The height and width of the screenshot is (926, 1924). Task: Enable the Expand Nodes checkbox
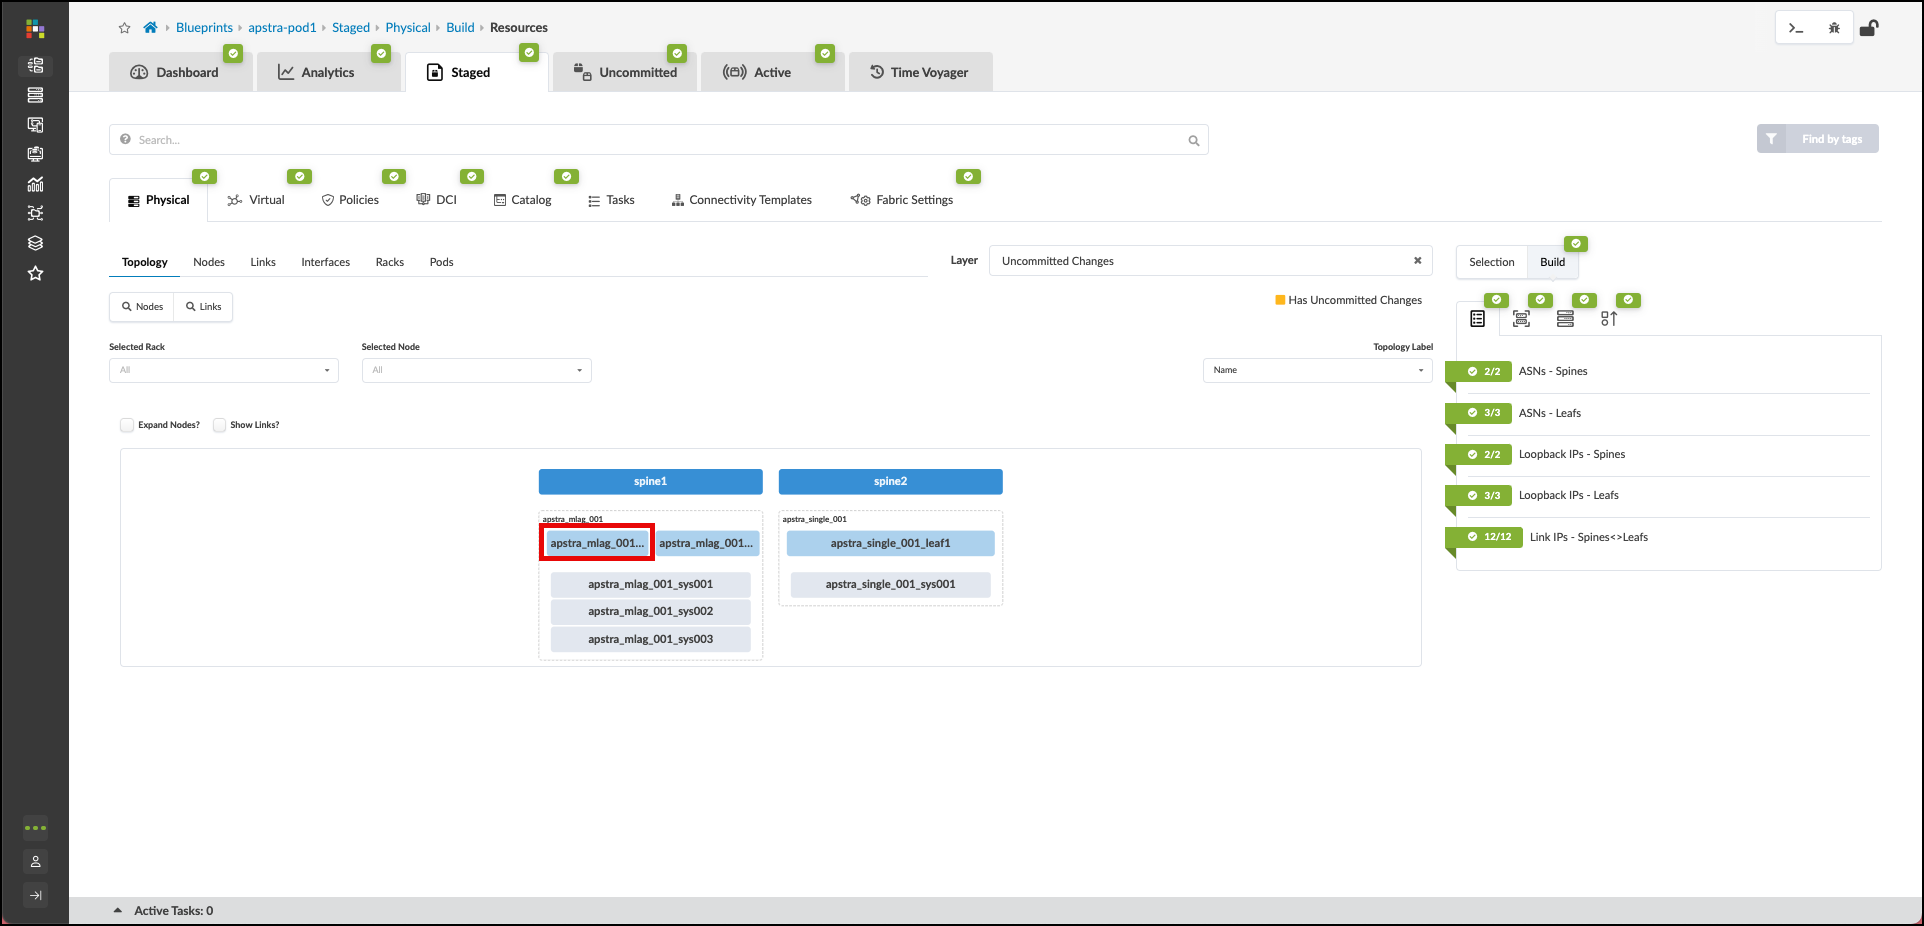tap(127, 425)
